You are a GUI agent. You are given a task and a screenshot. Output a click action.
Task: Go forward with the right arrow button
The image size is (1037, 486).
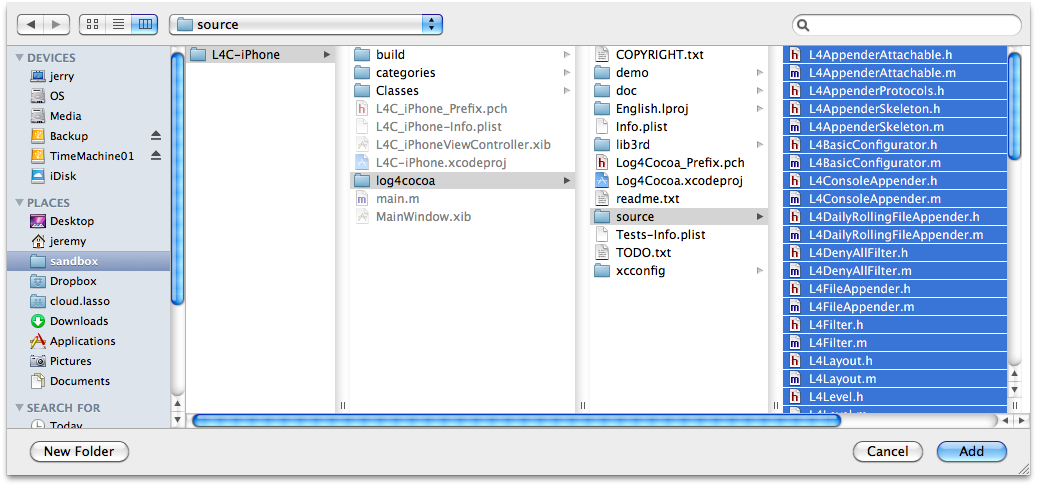(56, 24)
